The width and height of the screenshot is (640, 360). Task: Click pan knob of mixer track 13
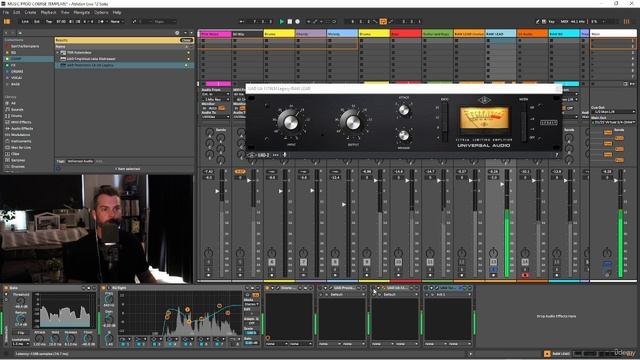point(493,253)
